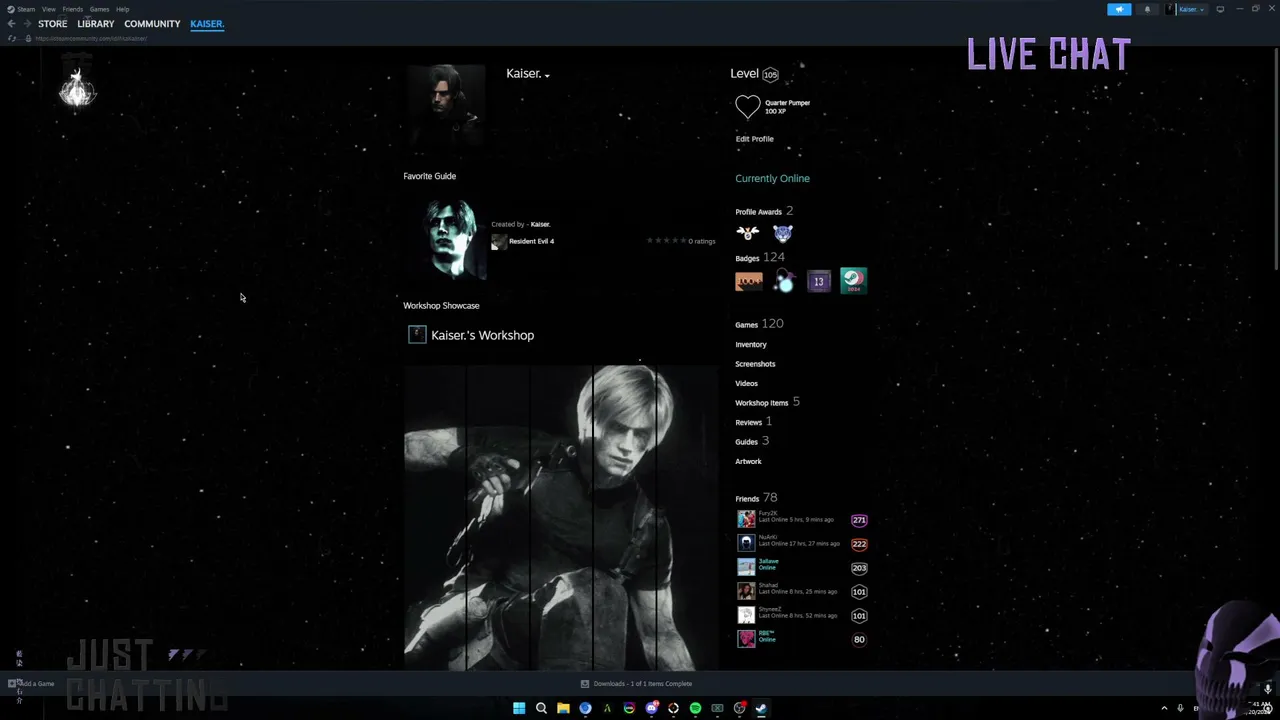
Task: Open the level 203 friend's avatar
Action: pyautogui.click(x=746, y=568)
